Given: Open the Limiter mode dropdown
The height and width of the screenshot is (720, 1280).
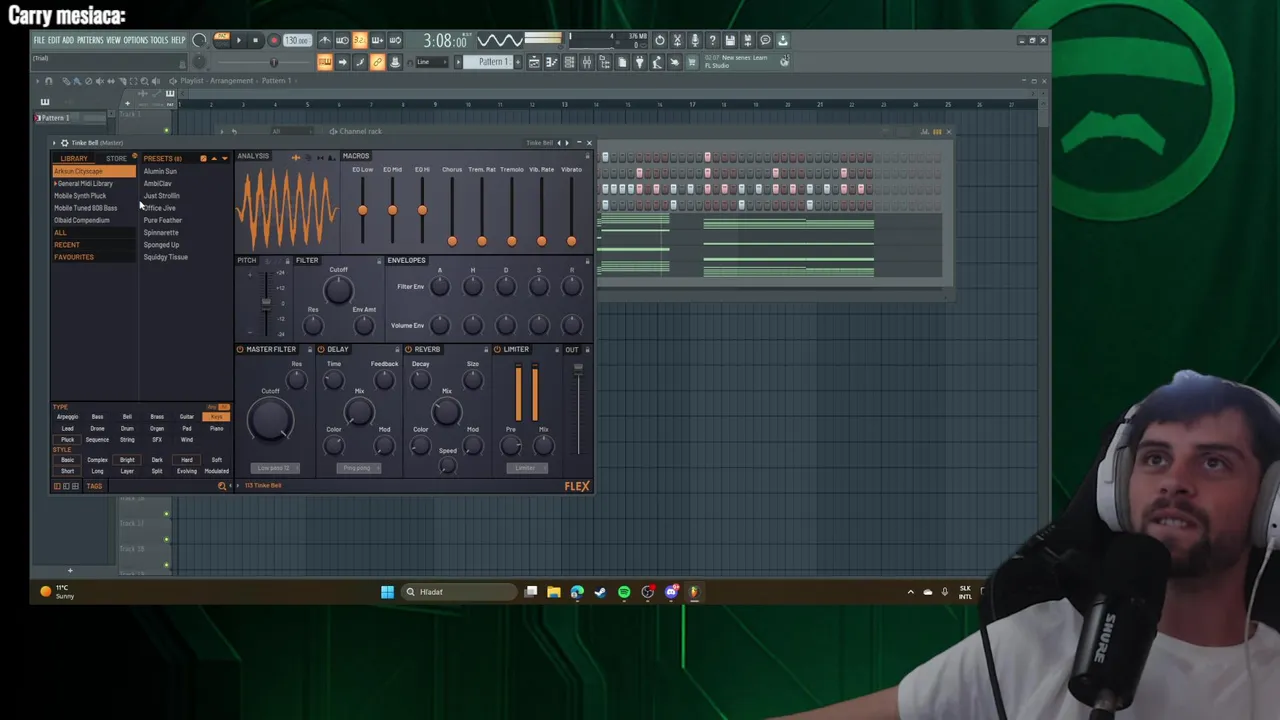Looking at the screenshot, I should [x=525, y=468].
